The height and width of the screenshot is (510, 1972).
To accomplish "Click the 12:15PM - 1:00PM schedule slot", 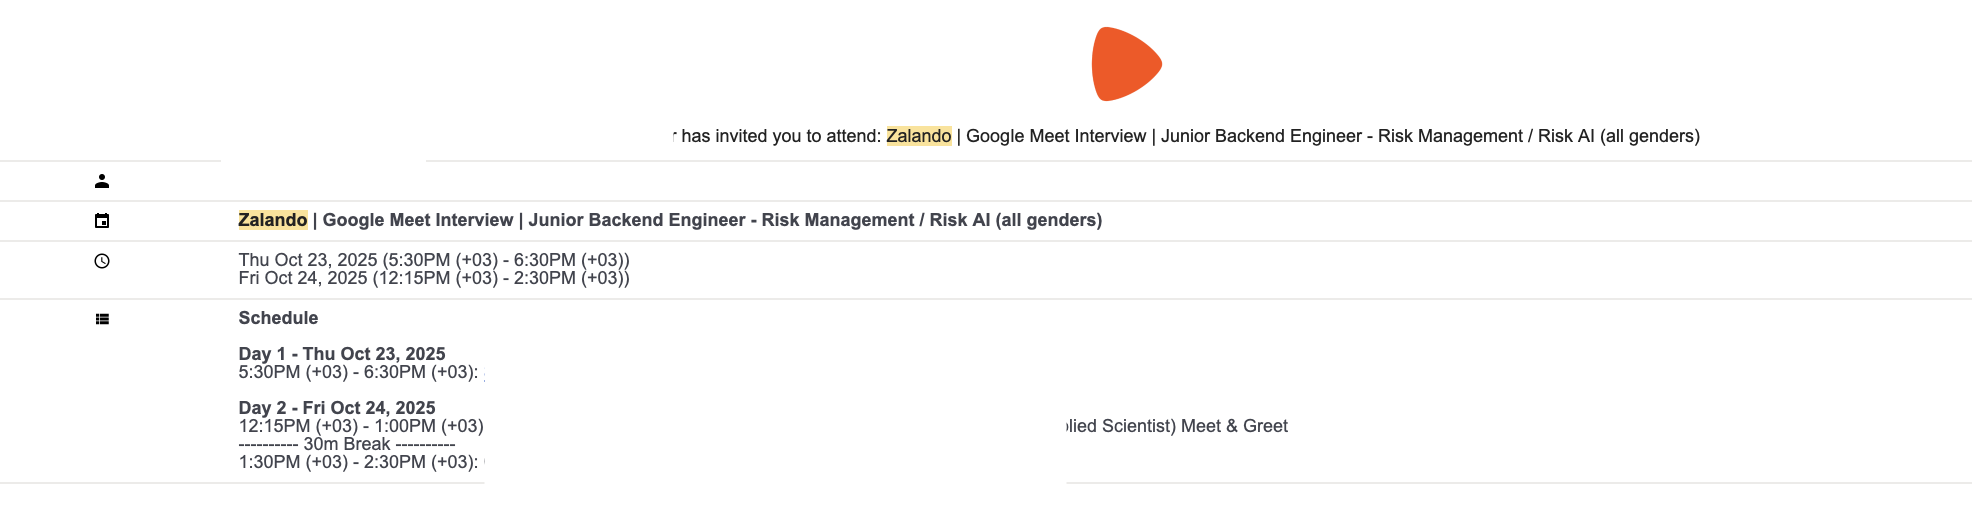I will coord(361,426).
